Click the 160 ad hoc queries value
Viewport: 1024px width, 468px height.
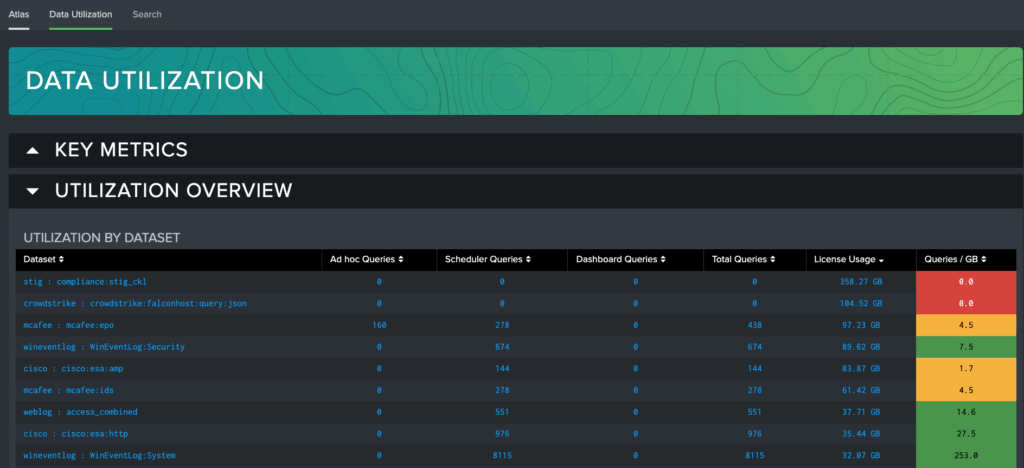tap(379, 325)
